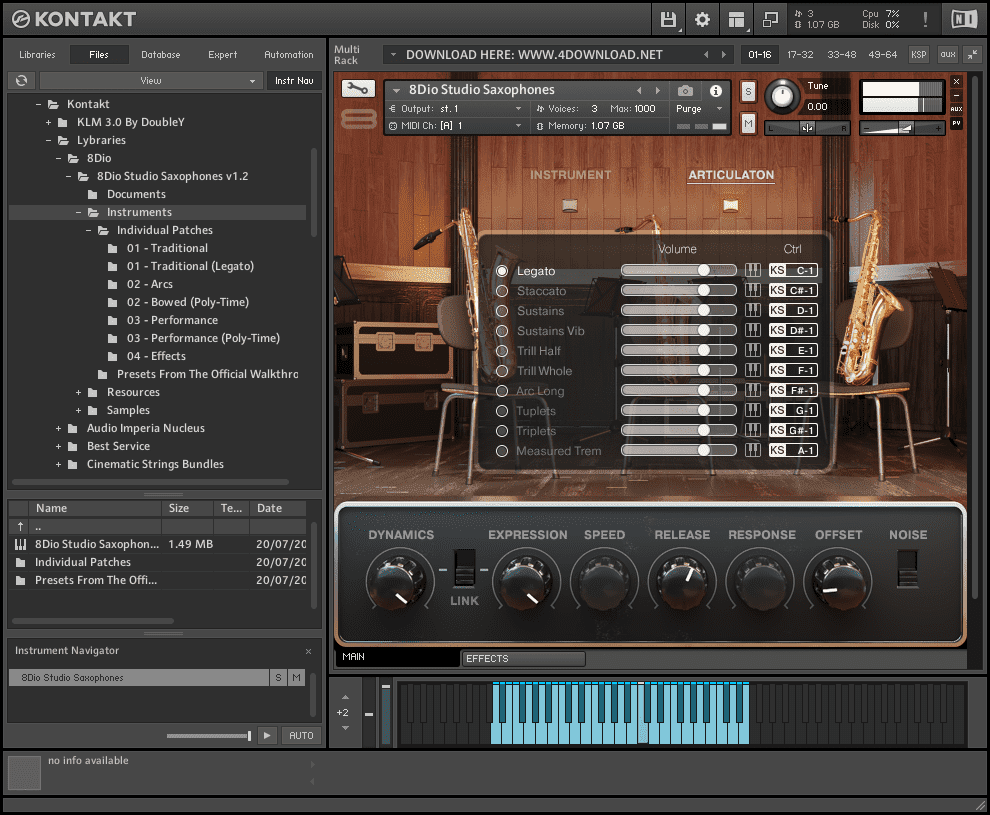990x815 pixels.
Task: Click the minimized view window icon
Action: pyautogui.click(x=770, y=20)
